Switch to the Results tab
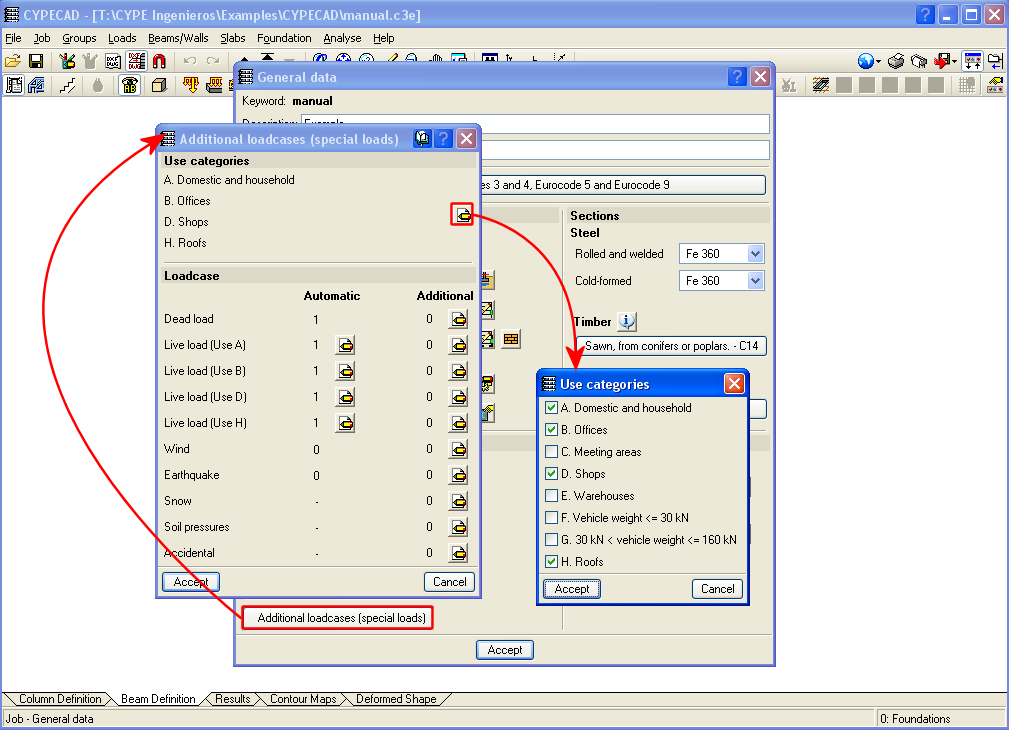 [232, 699]
